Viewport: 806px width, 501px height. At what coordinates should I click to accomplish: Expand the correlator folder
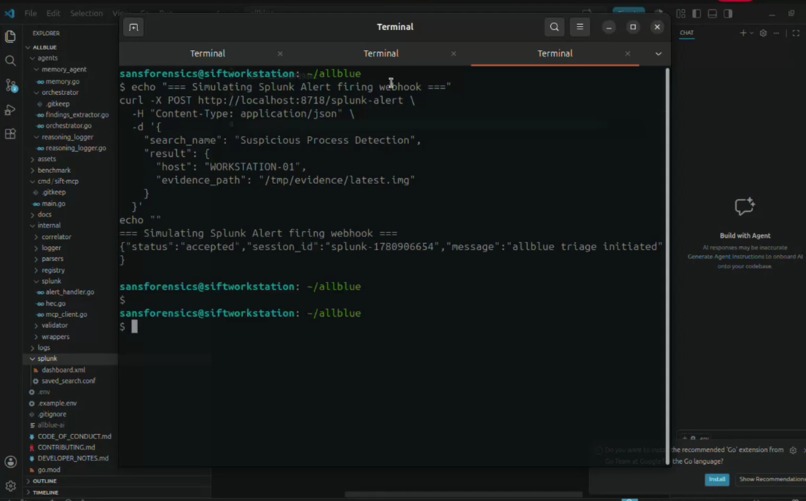click(56, 237)
